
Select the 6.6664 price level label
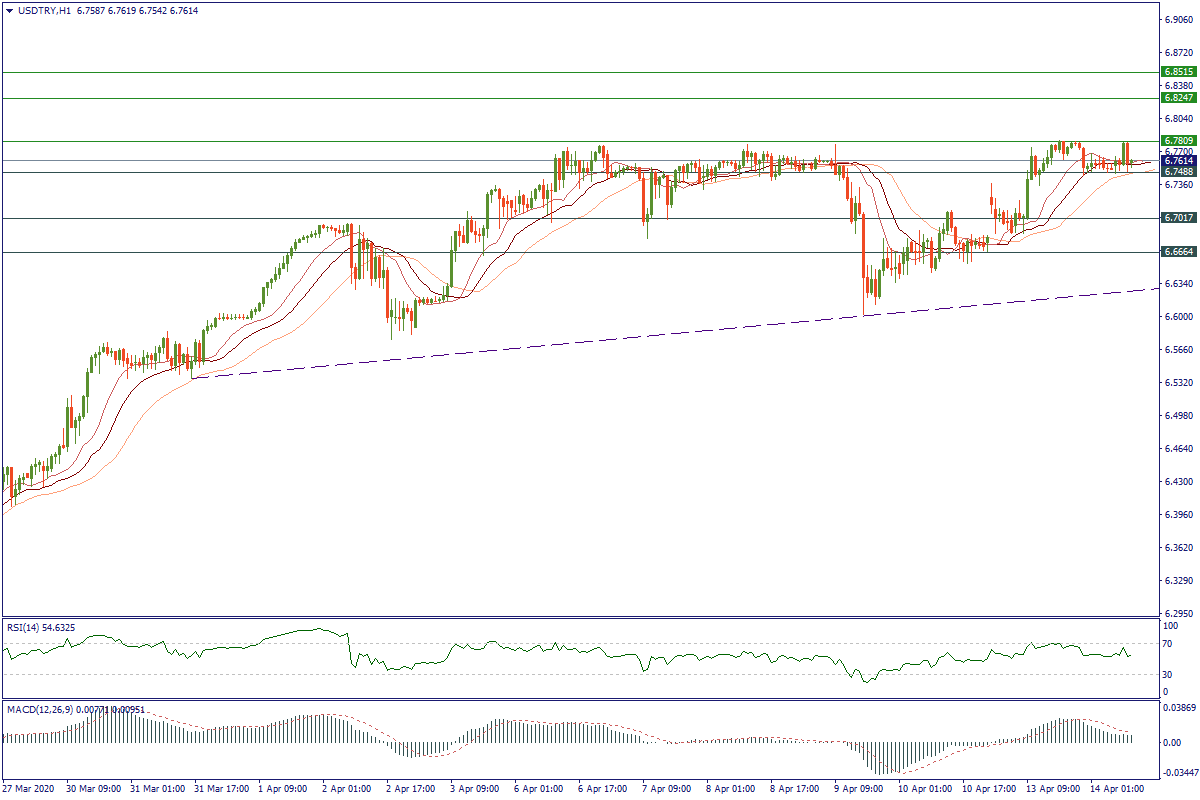[1177, 252]
